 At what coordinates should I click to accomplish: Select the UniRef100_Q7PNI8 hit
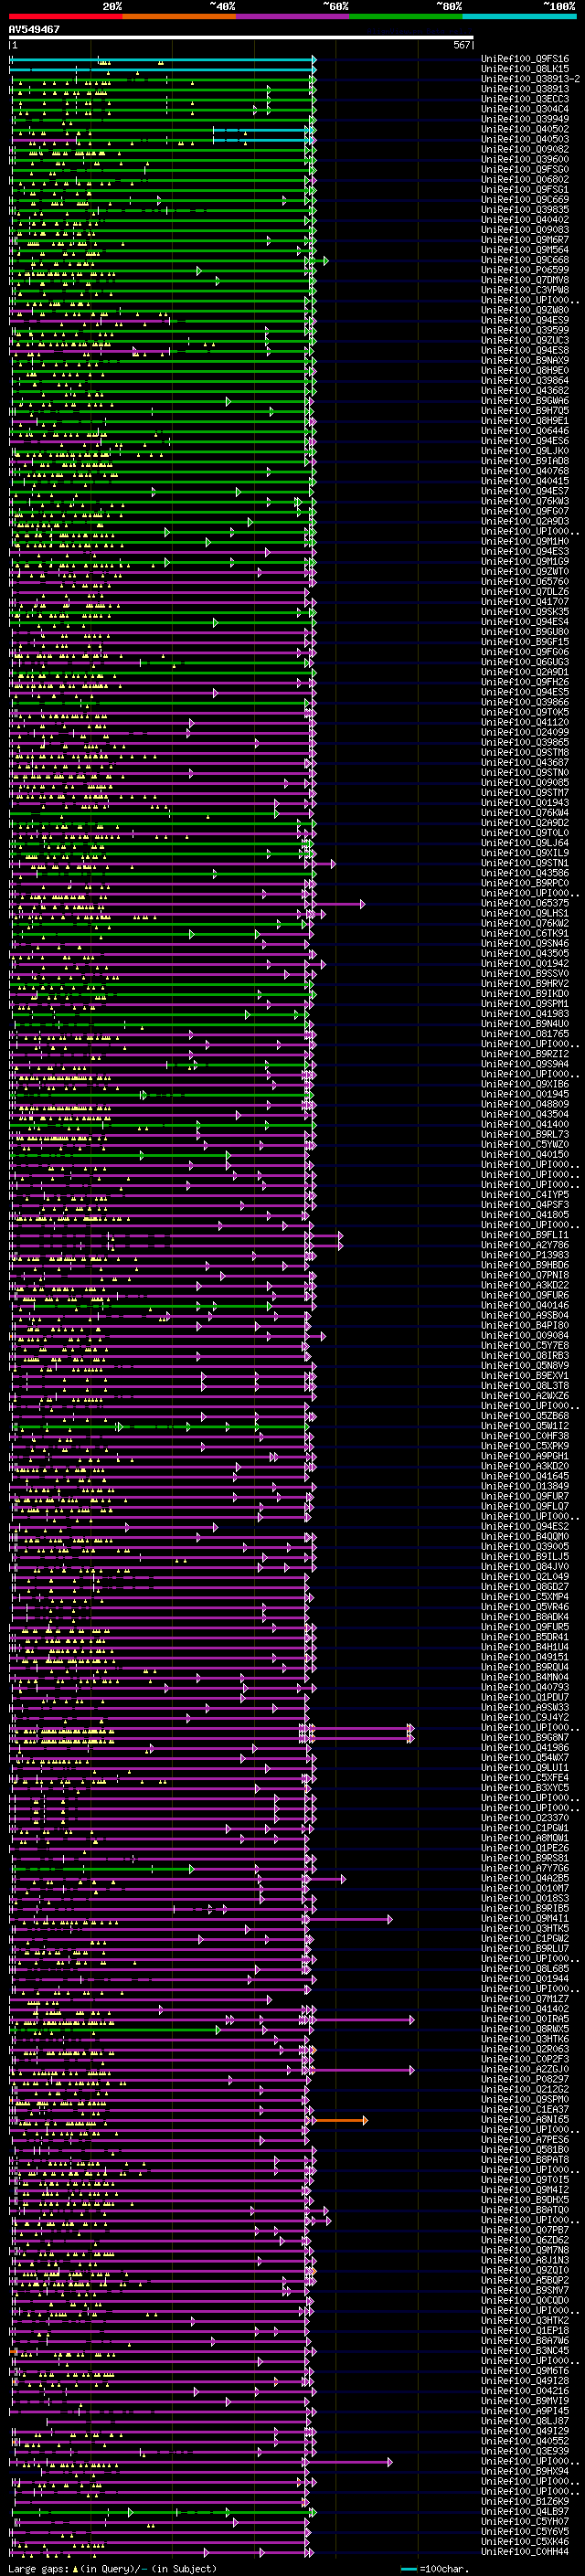point(525,1275)
